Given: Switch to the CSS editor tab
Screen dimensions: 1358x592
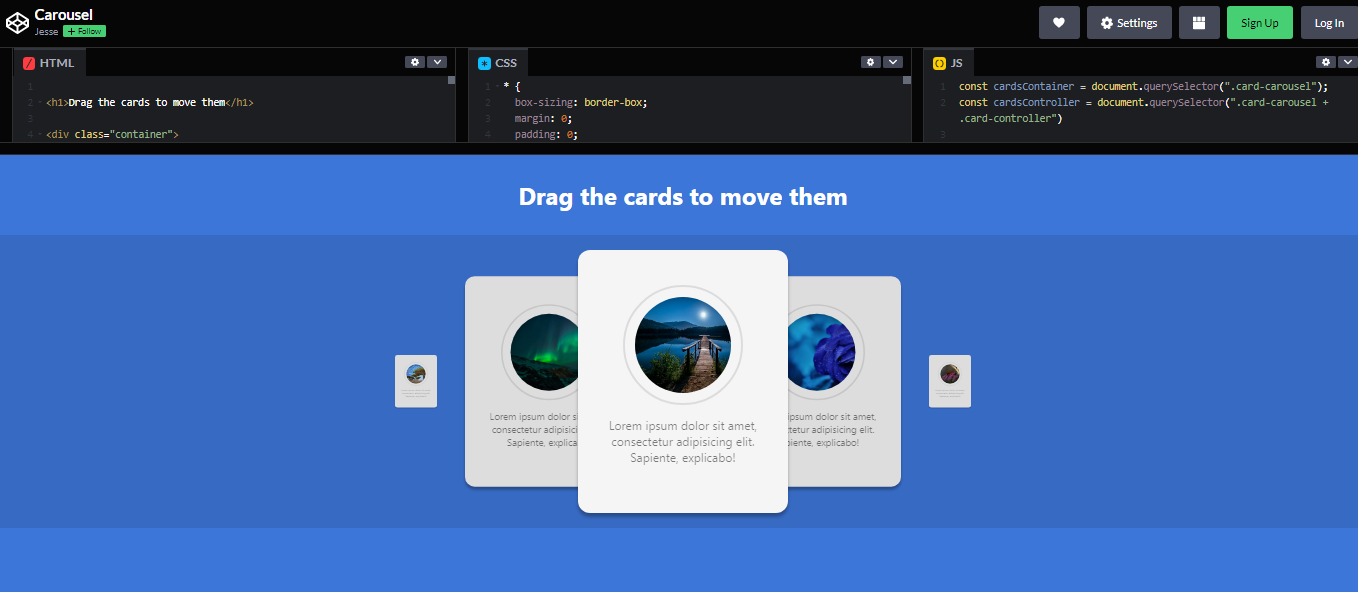Looking at the screenshot, I should (509, 61).
